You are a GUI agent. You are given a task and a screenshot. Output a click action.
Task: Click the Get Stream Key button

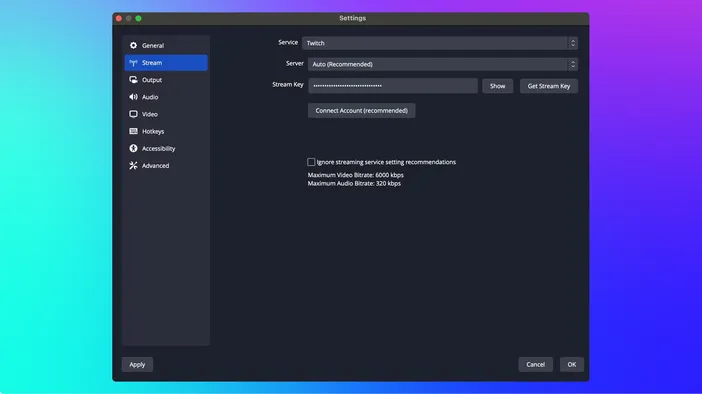[x=549, y=86]
